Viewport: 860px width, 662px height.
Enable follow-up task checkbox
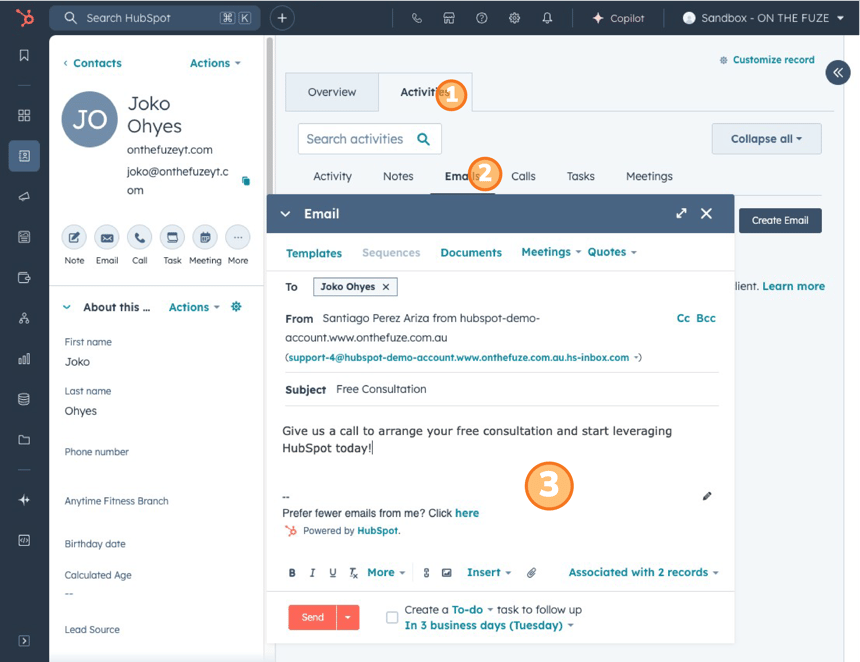392,618
